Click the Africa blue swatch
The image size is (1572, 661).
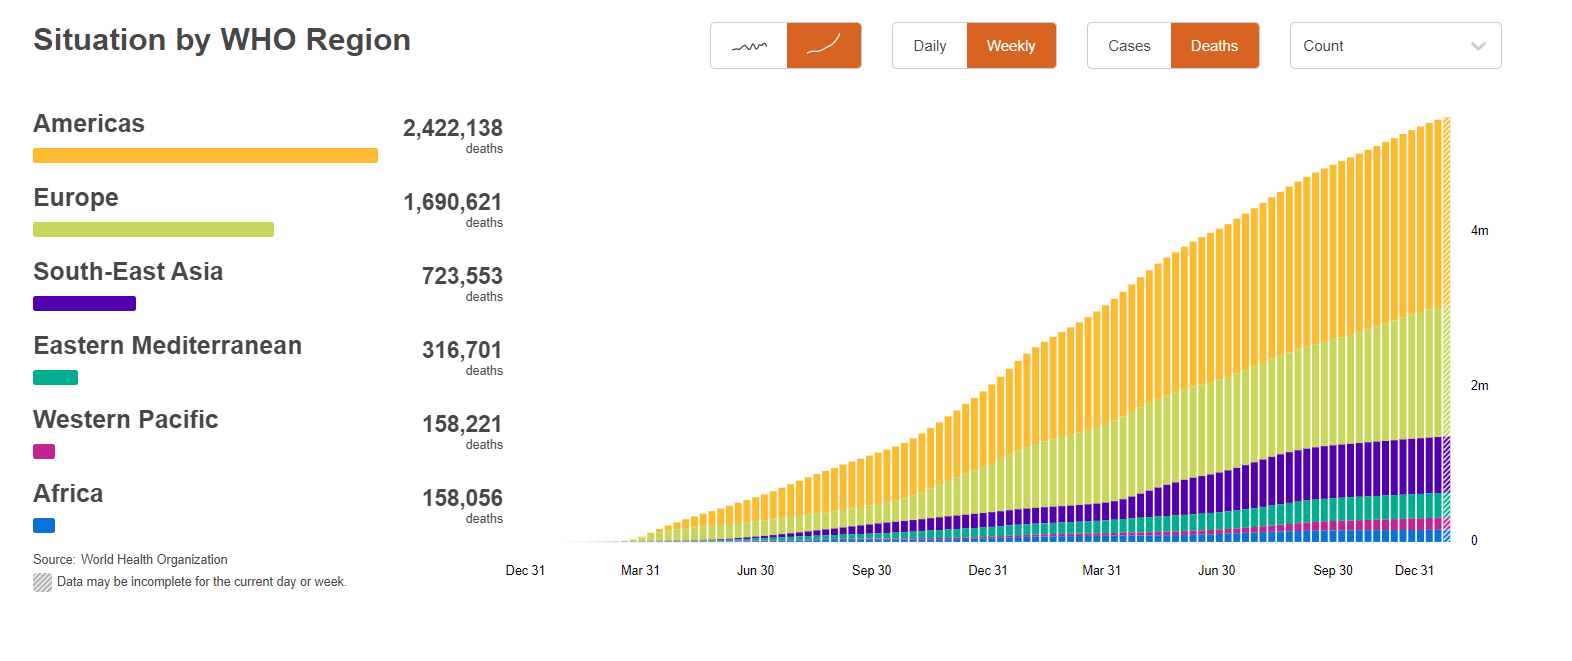tap(44, 525)
